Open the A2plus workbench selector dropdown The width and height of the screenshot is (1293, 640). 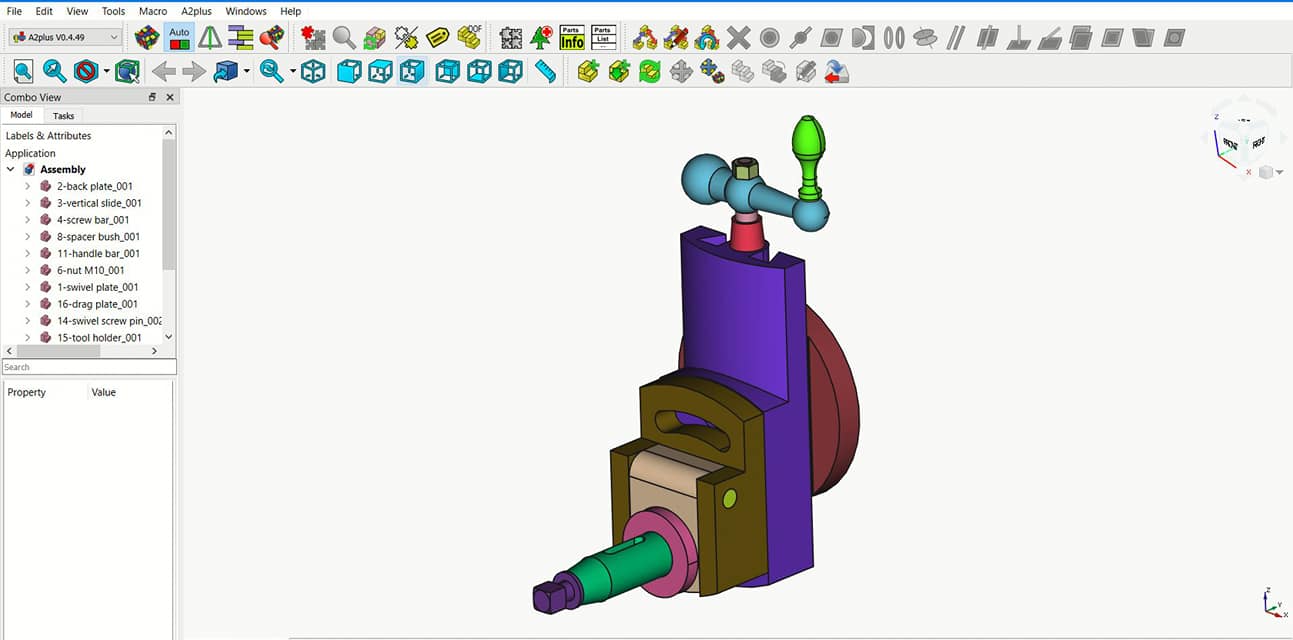(x=65, y=37)
